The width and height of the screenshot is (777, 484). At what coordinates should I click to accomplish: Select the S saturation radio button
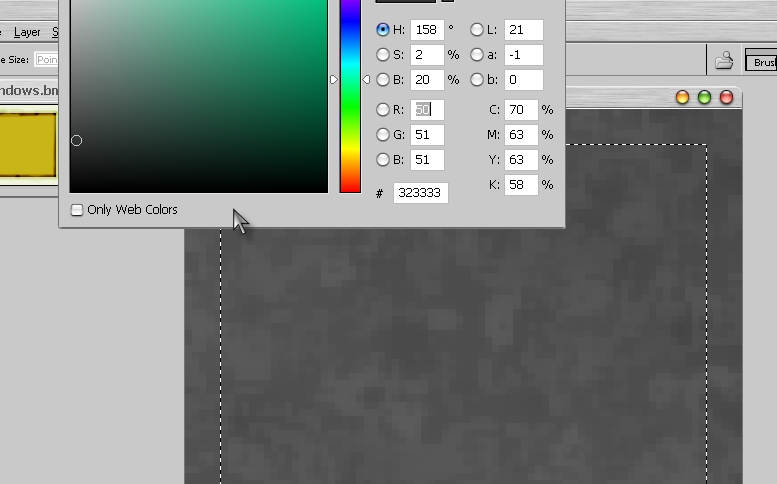[x=383, y=55]
